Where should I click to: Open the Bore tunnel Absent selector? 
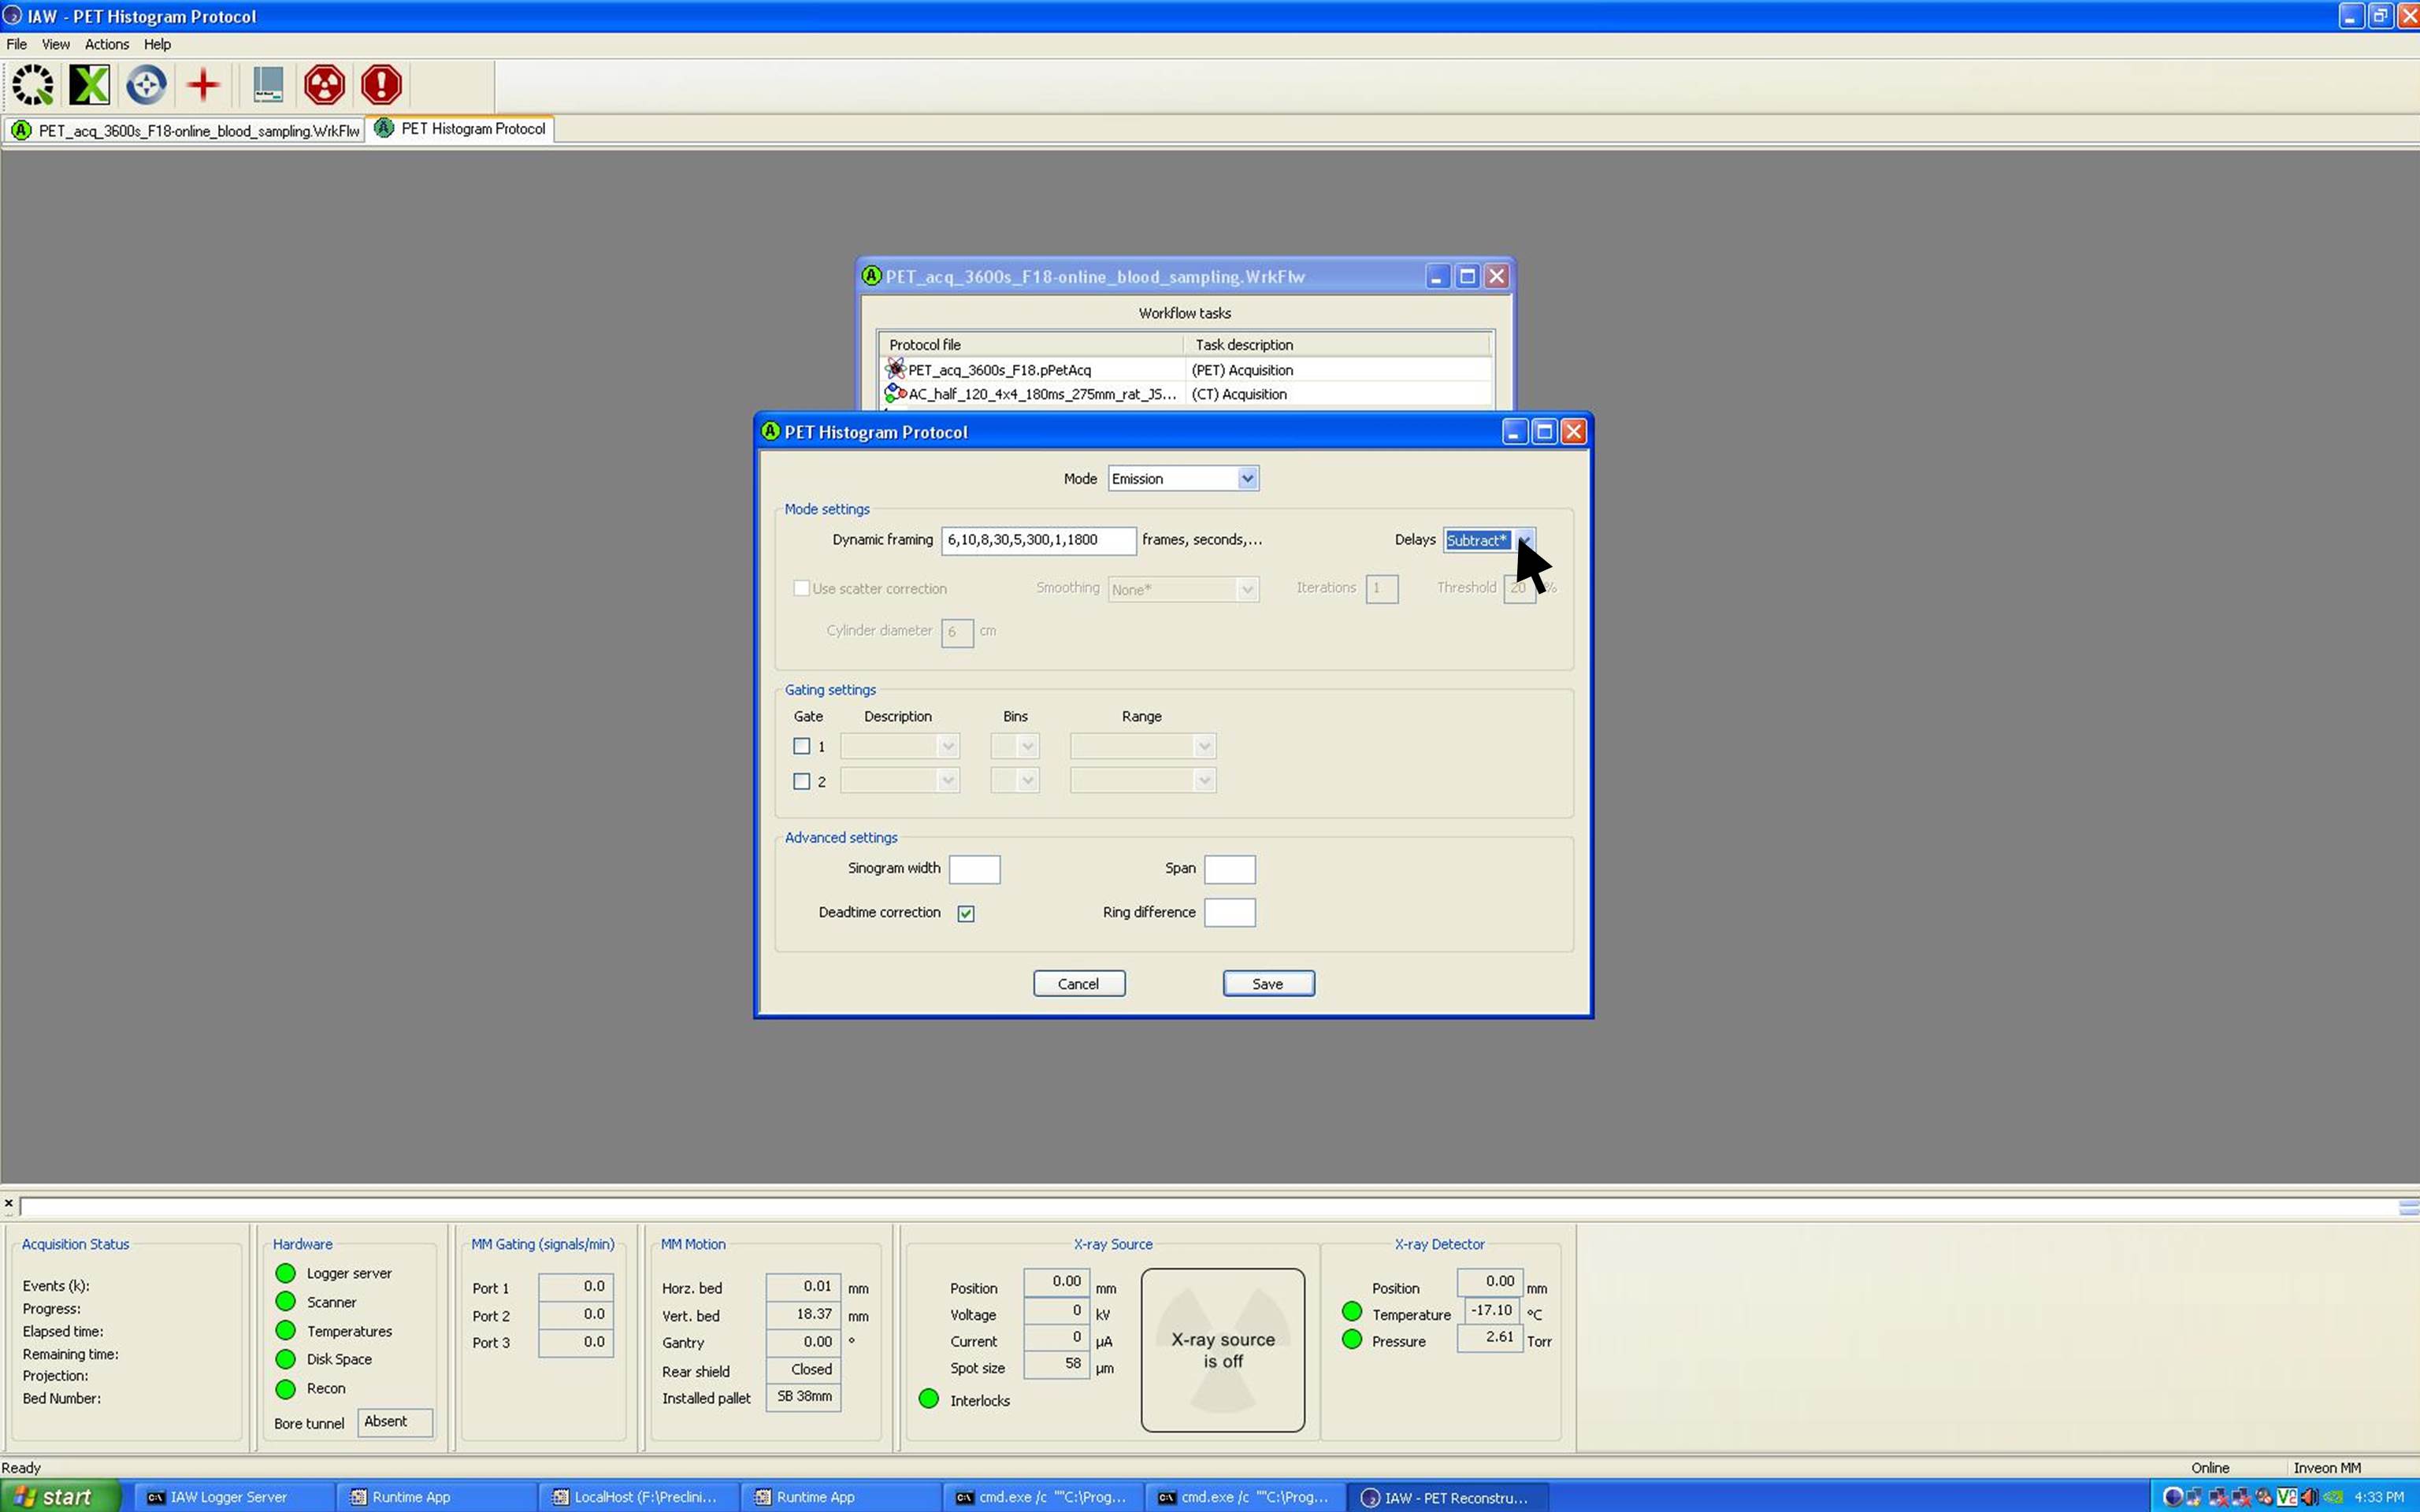point(395,1422)
